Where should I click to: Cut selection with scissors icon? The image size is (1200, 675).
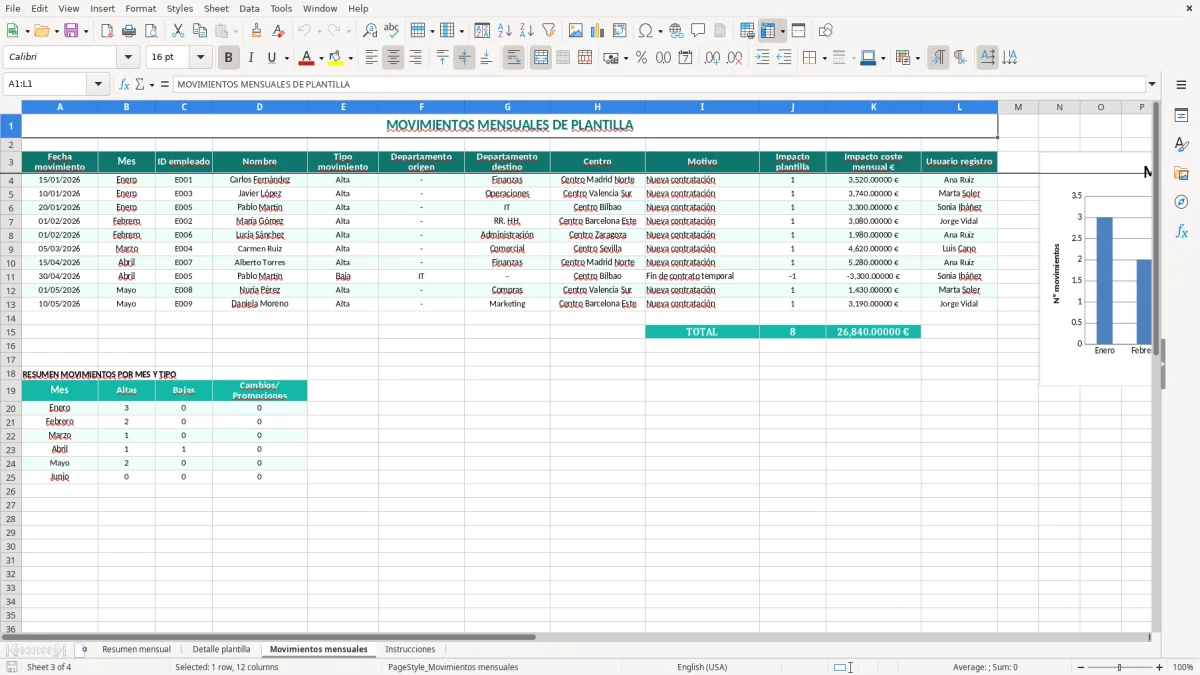(178, 31)
